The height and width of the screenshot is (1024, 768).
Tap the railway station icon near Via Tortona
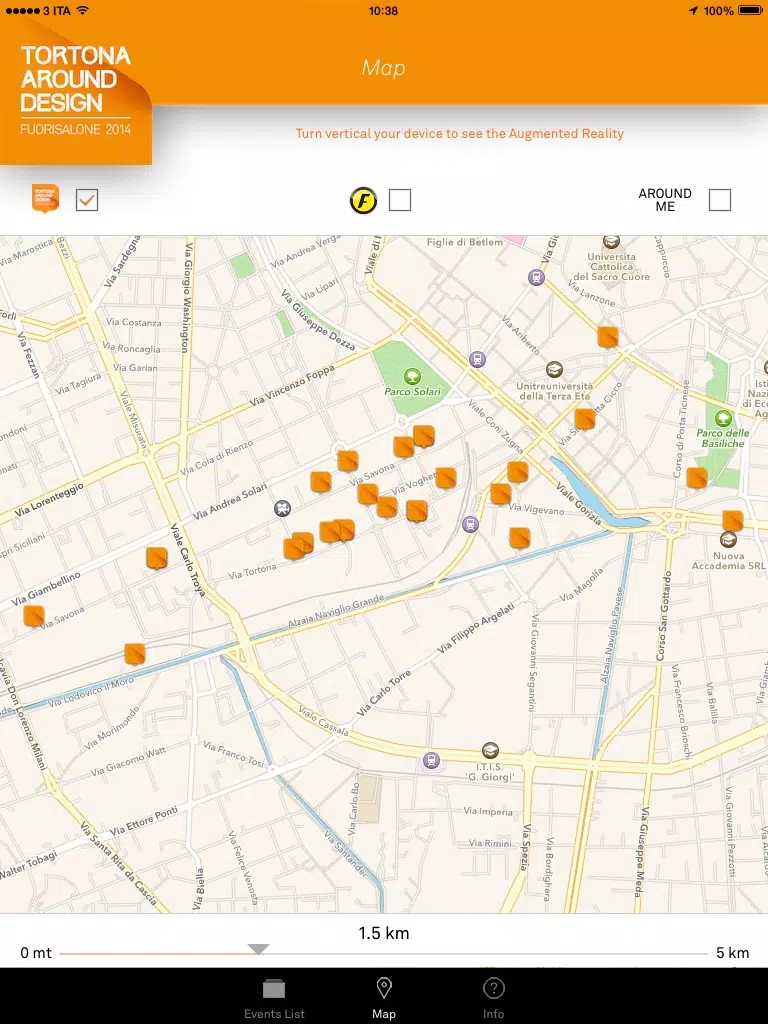[470, 524]
